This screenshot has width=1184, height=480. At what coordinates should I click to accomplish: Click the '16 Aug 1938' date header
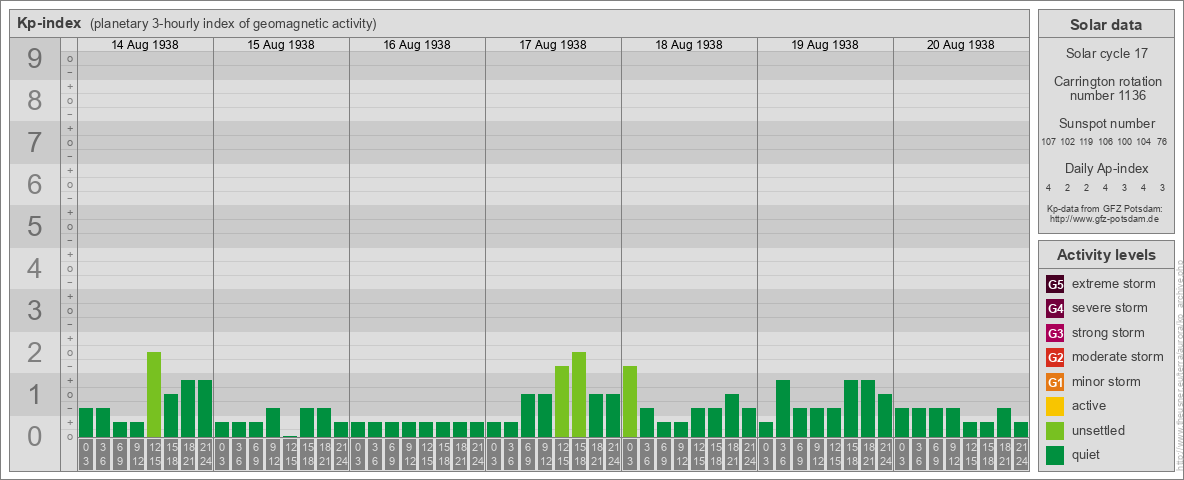(417, 45)
